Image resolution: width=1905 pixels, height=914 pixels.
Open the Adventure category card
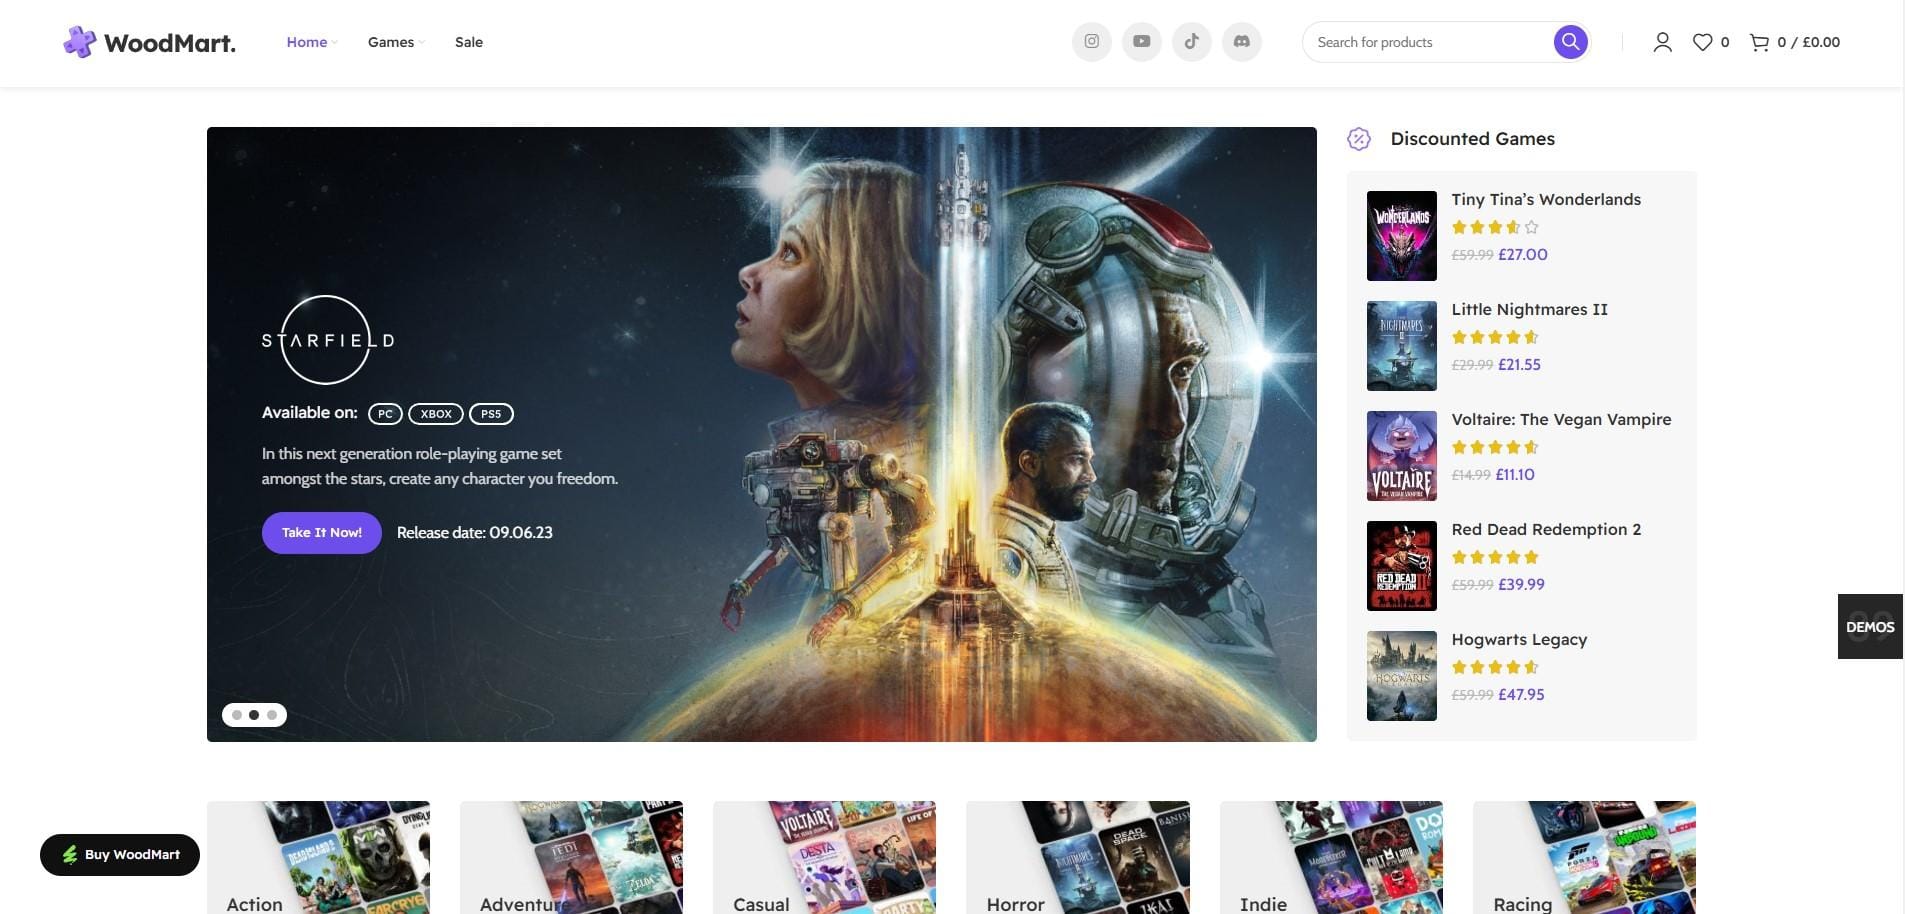click(x=571, y=857)
